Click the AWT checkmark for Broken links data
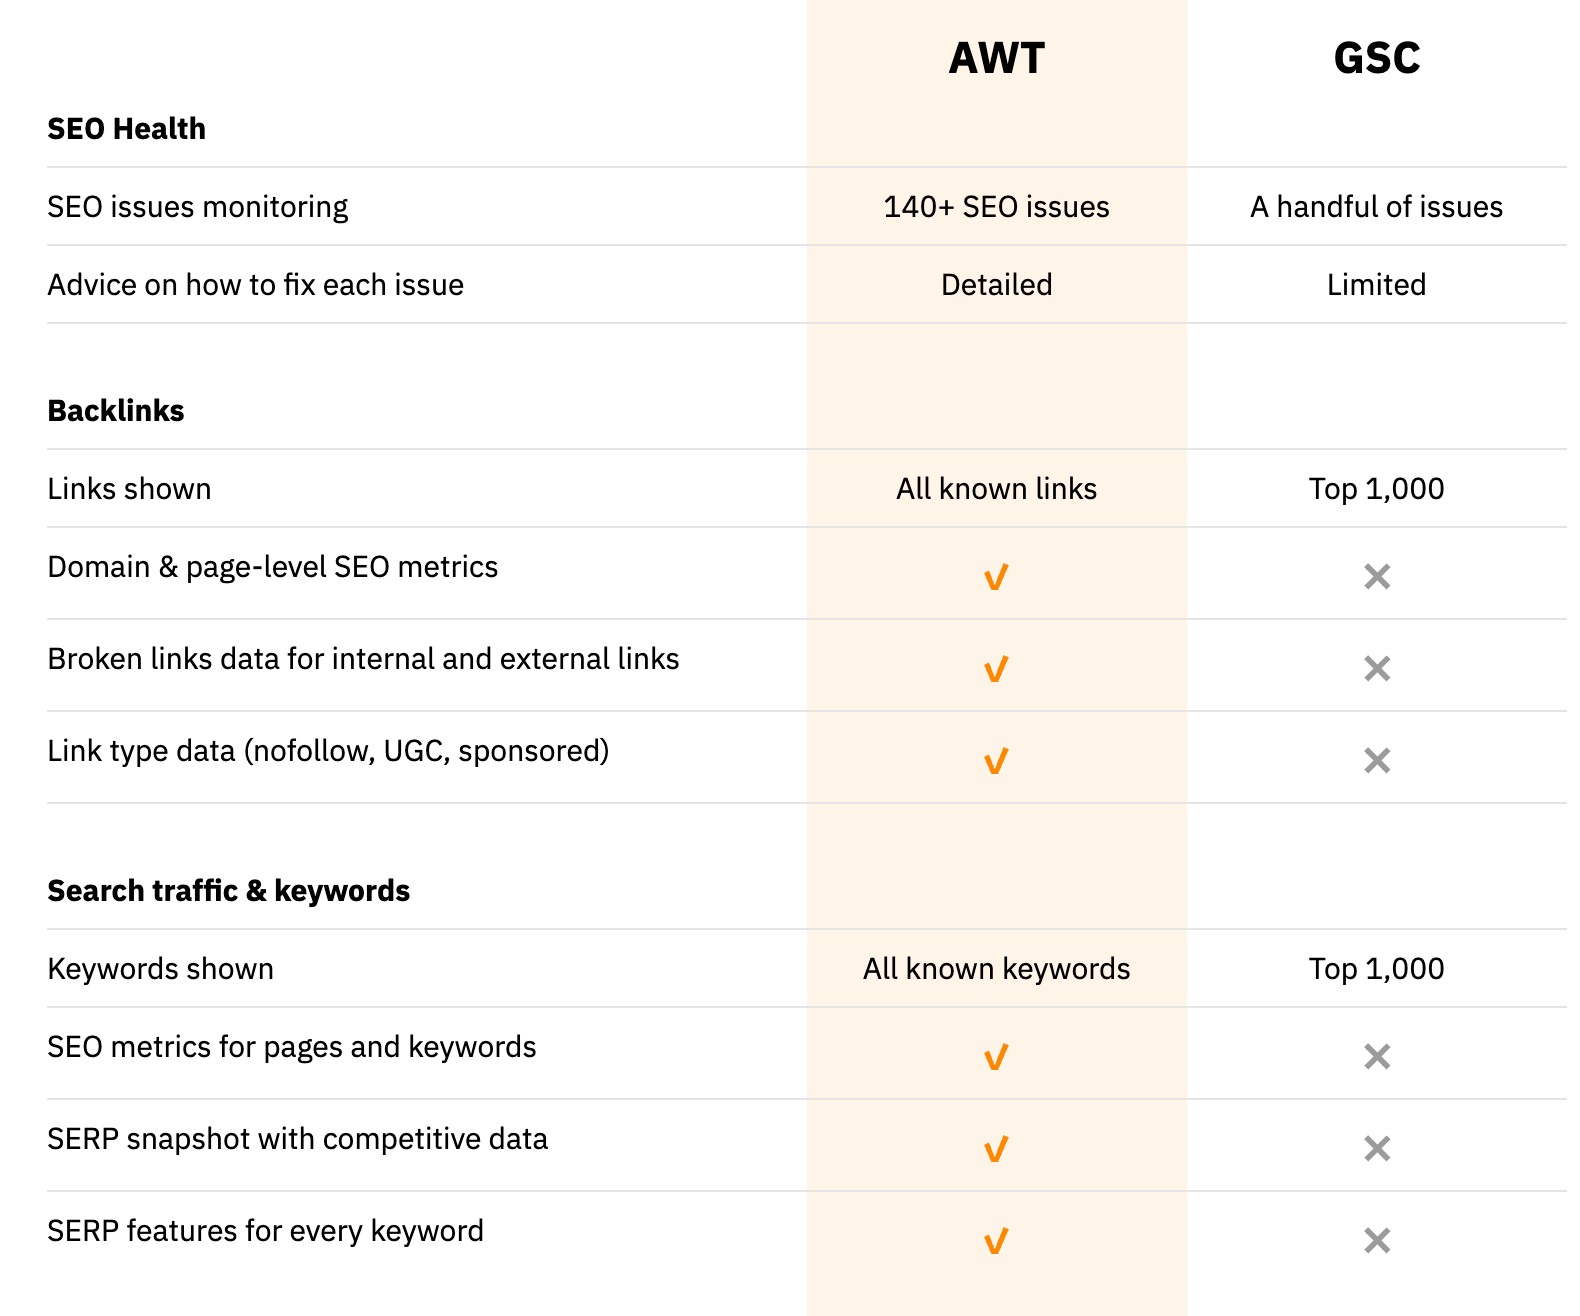 pyautogui.click(x=996, y=669)
